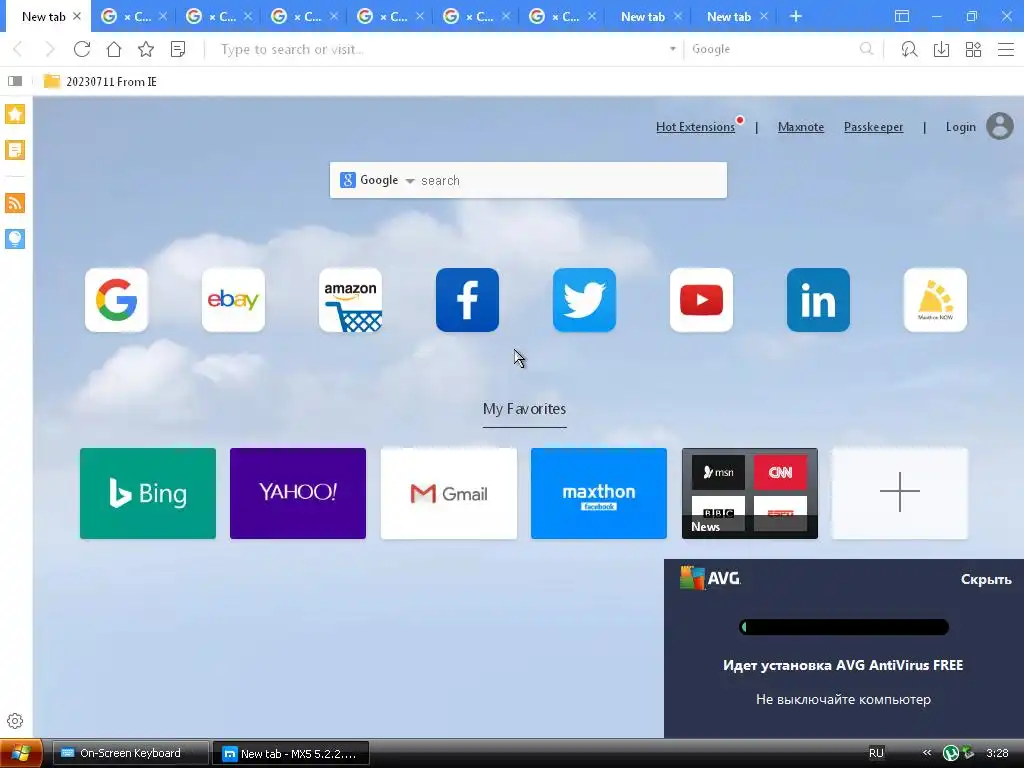
Task: Open address bar history dropdown arrow
Action: [x=673, y=49]
